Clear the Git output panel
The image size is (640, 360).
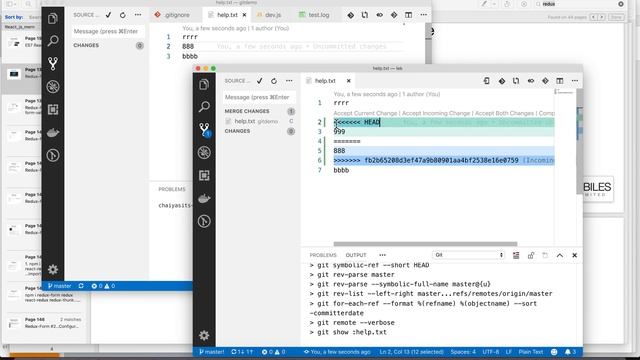point(516,255)
